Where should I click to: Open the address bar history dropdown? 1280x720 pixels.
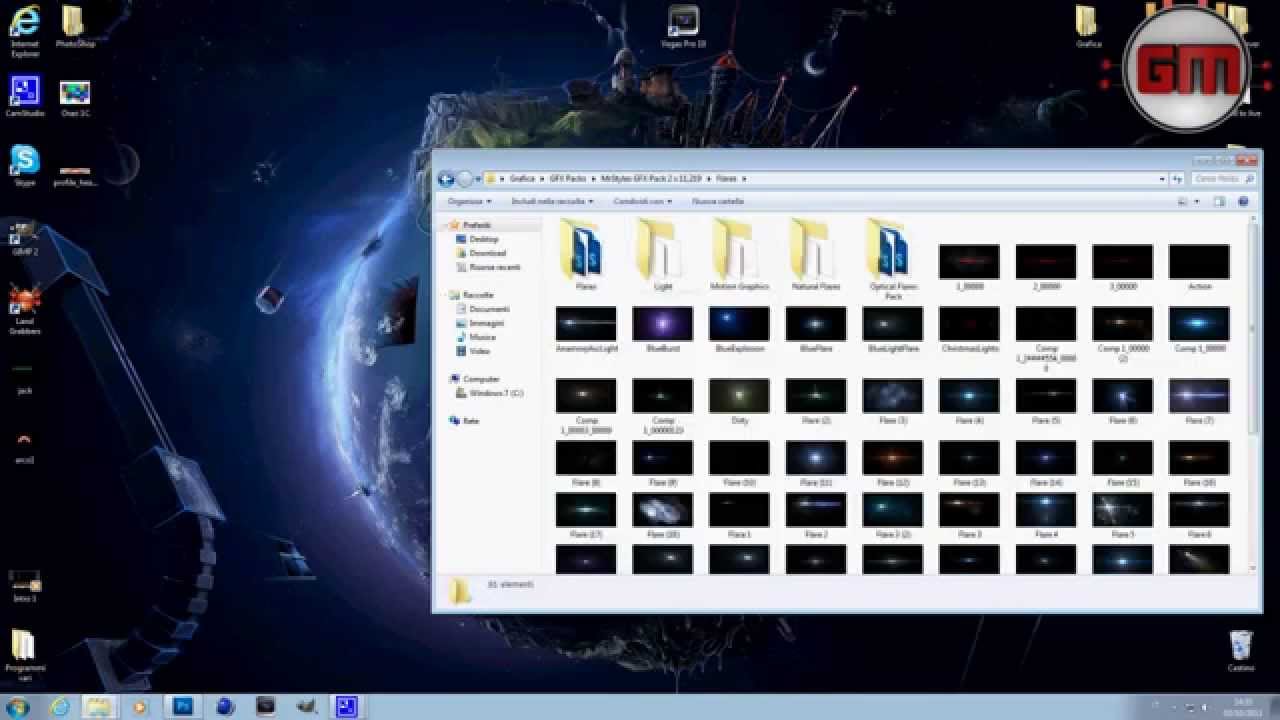pos(1162,179)
